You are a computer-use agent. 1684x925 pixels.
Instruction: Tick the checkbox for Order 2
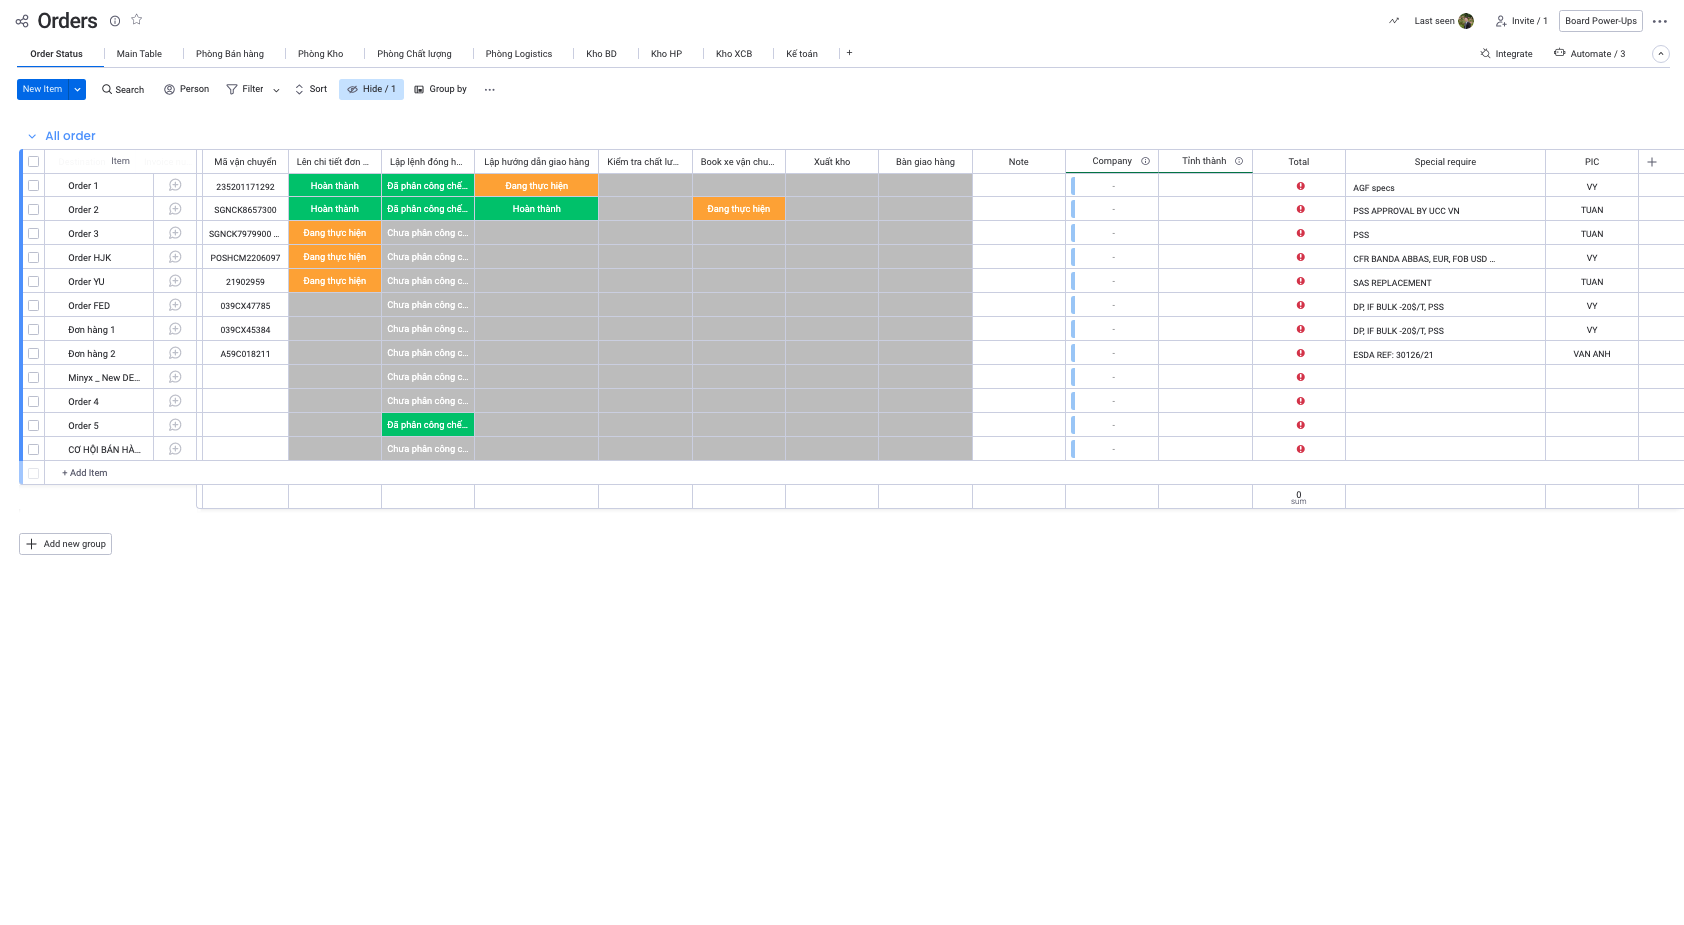(x=34, y=210)
